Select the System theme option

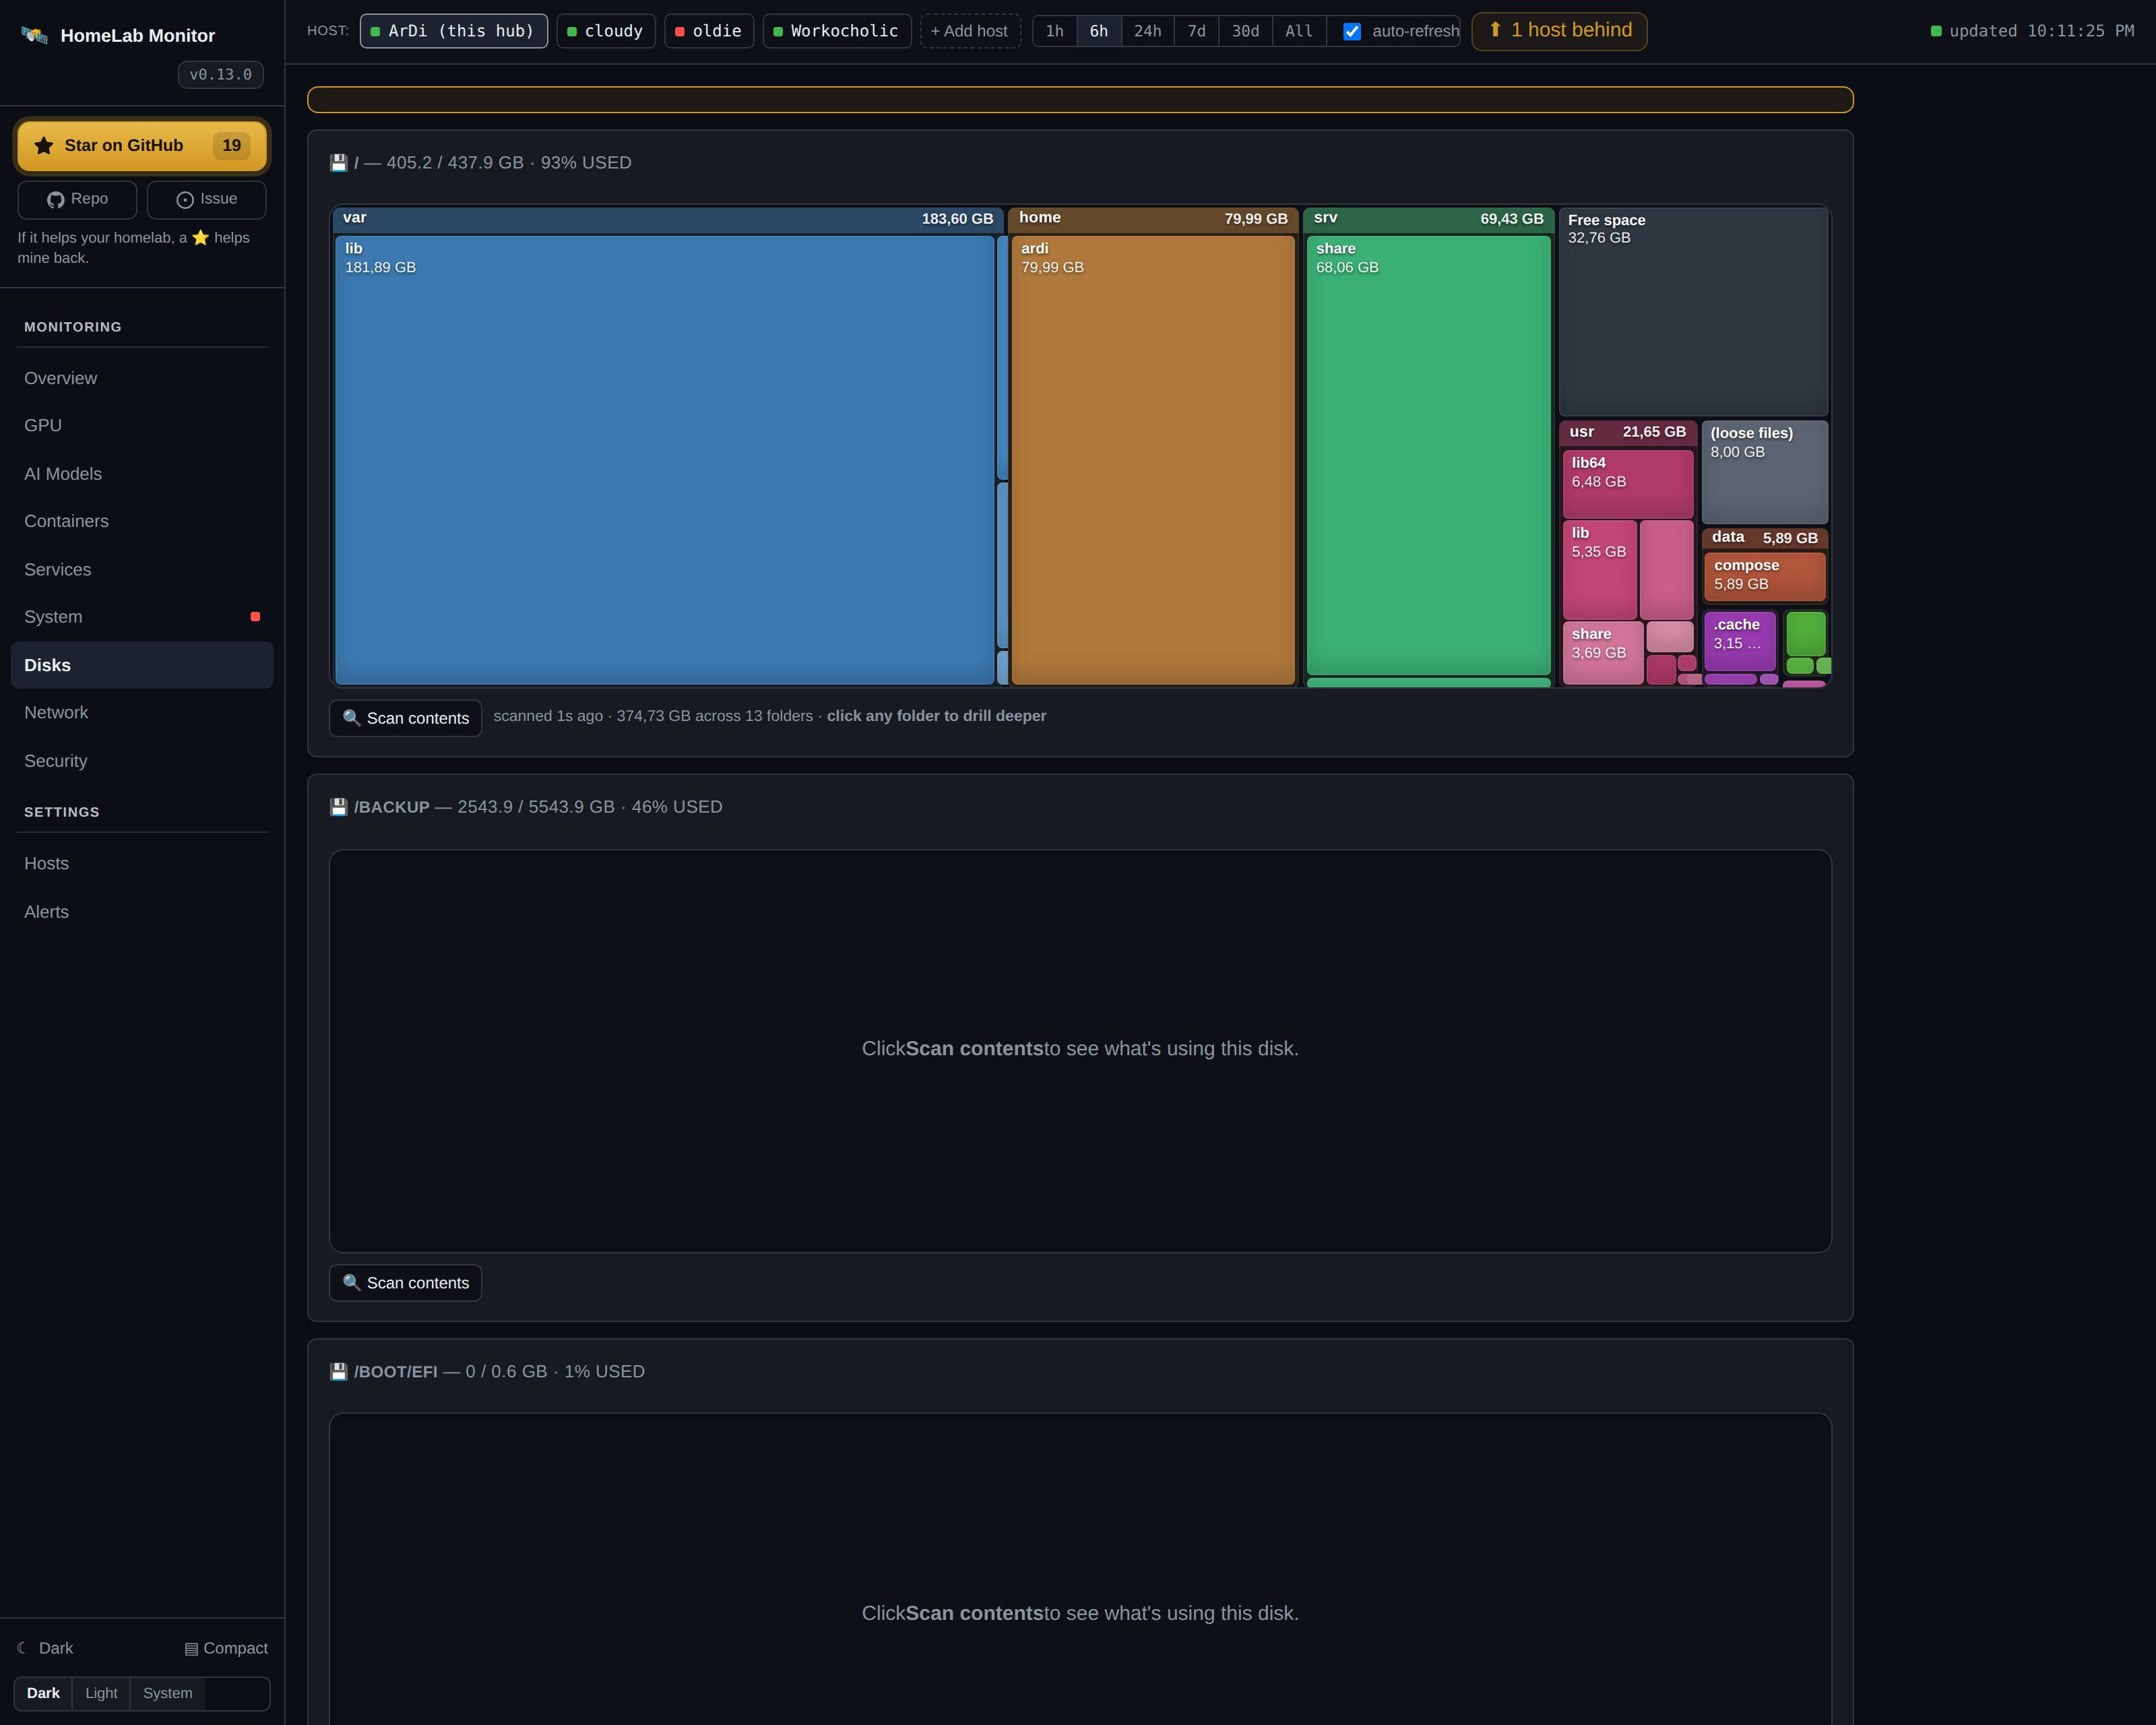[168, 1693]
